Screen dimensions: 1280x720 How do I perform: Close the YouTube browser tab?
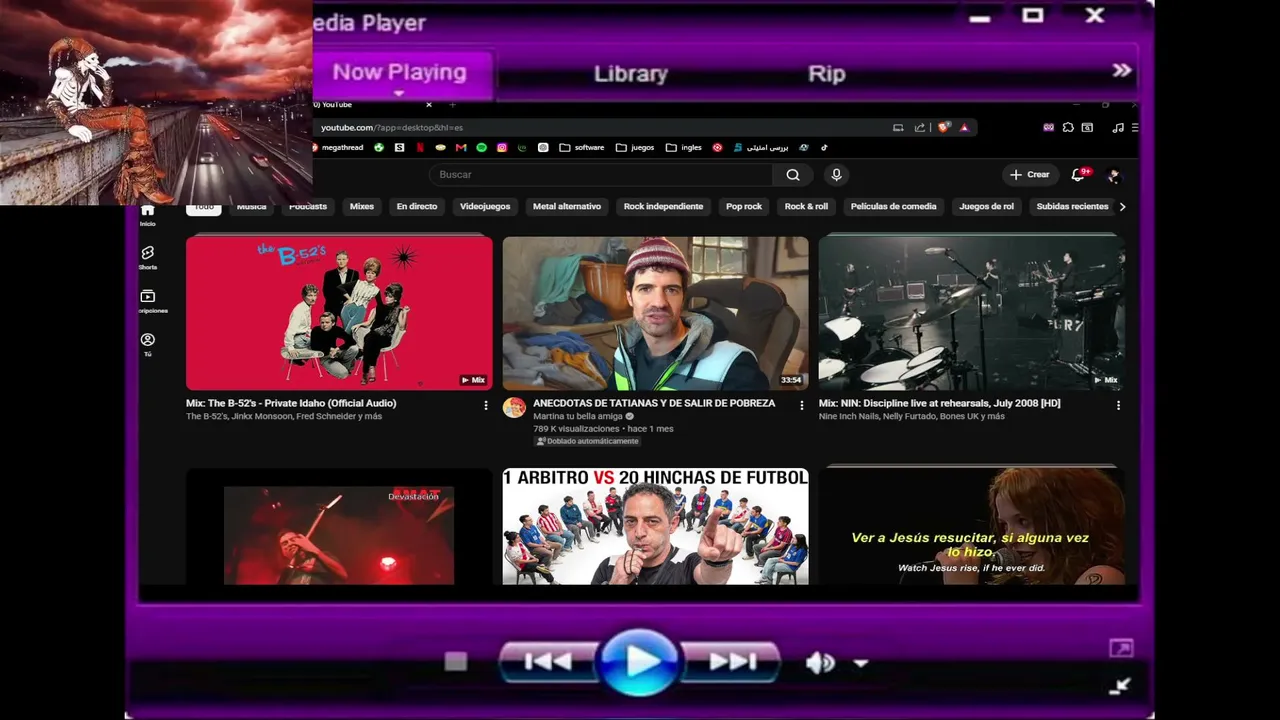[429, 105]
